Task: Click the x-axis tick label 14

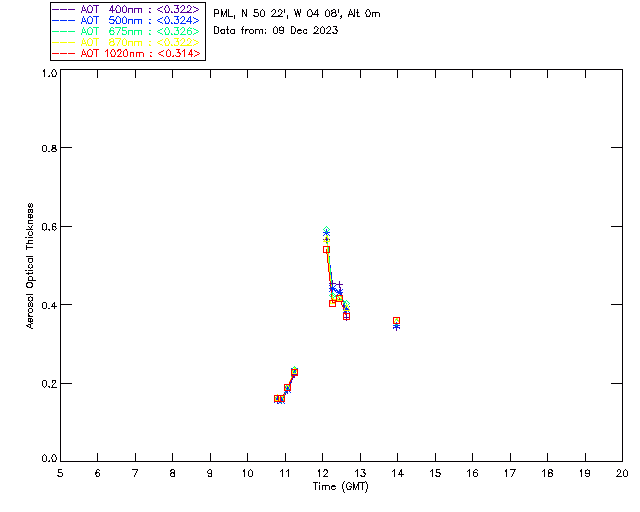Action: (x=398, y=474)
